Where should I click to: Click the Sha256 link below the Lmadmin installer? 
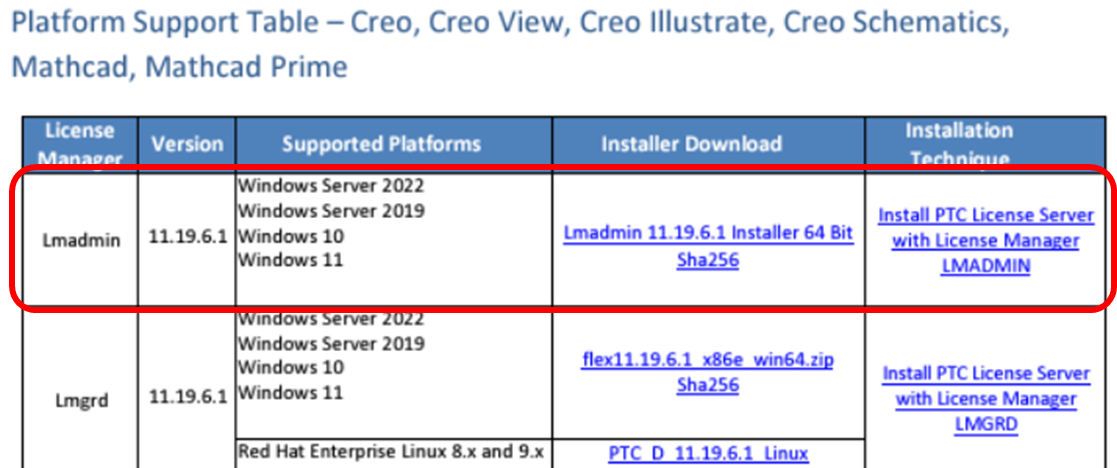pos(707,258)
